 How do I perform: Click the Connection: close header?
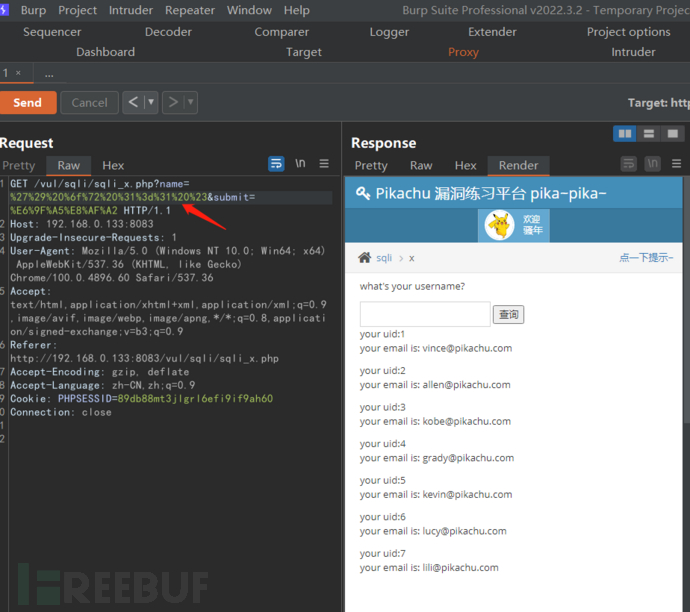click(61, 412)
